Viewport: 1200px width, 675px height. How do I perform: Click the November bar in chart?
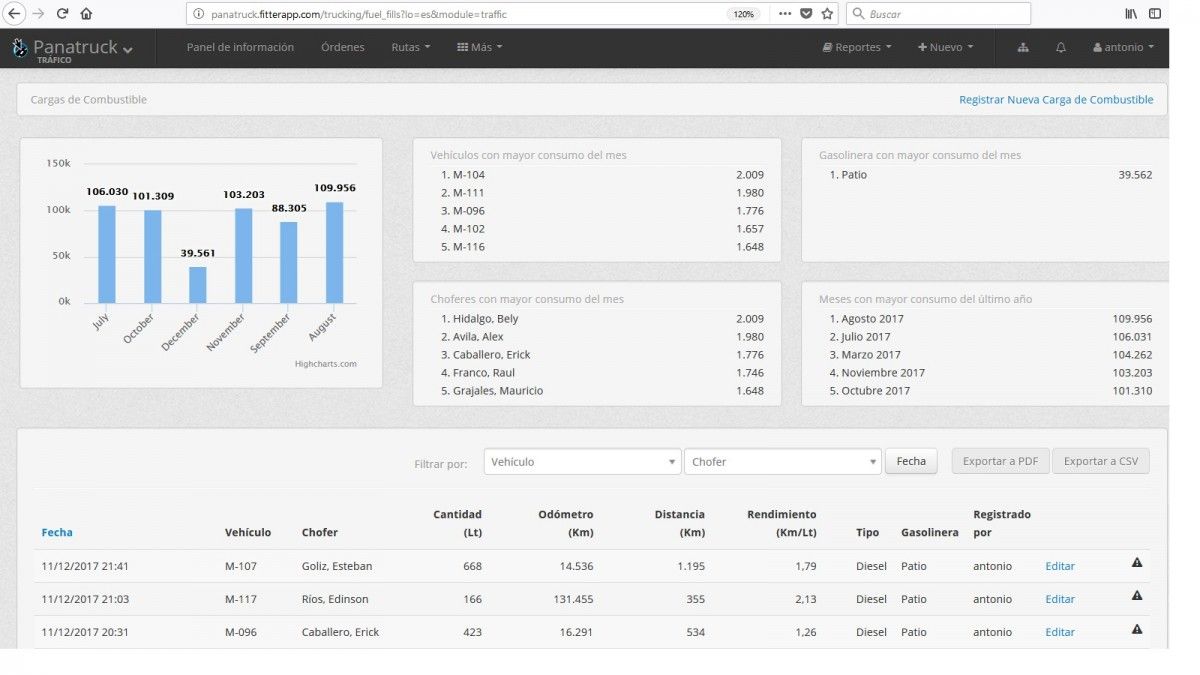(243, 255)
